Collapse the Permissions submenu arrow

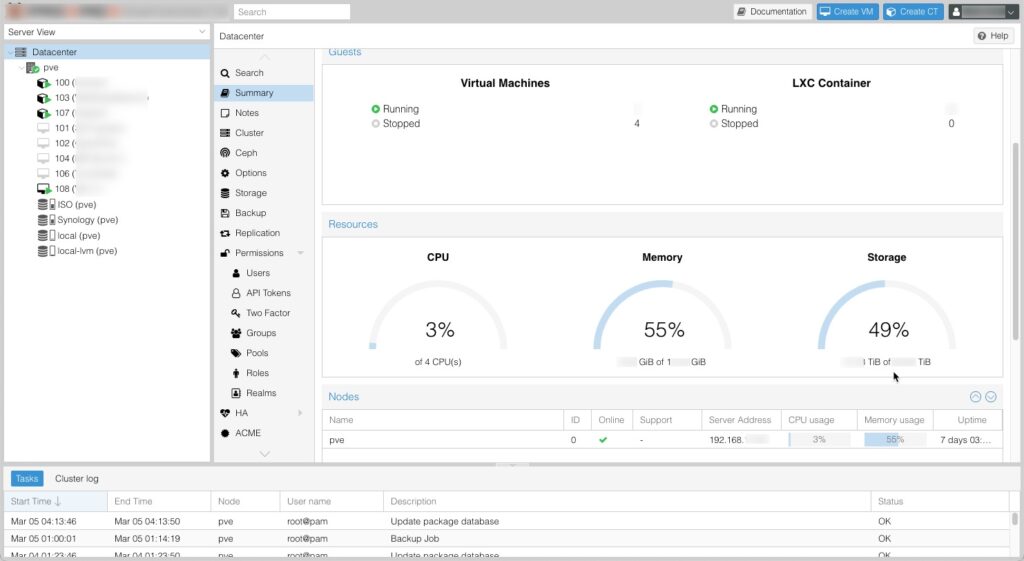click(300, 253)
